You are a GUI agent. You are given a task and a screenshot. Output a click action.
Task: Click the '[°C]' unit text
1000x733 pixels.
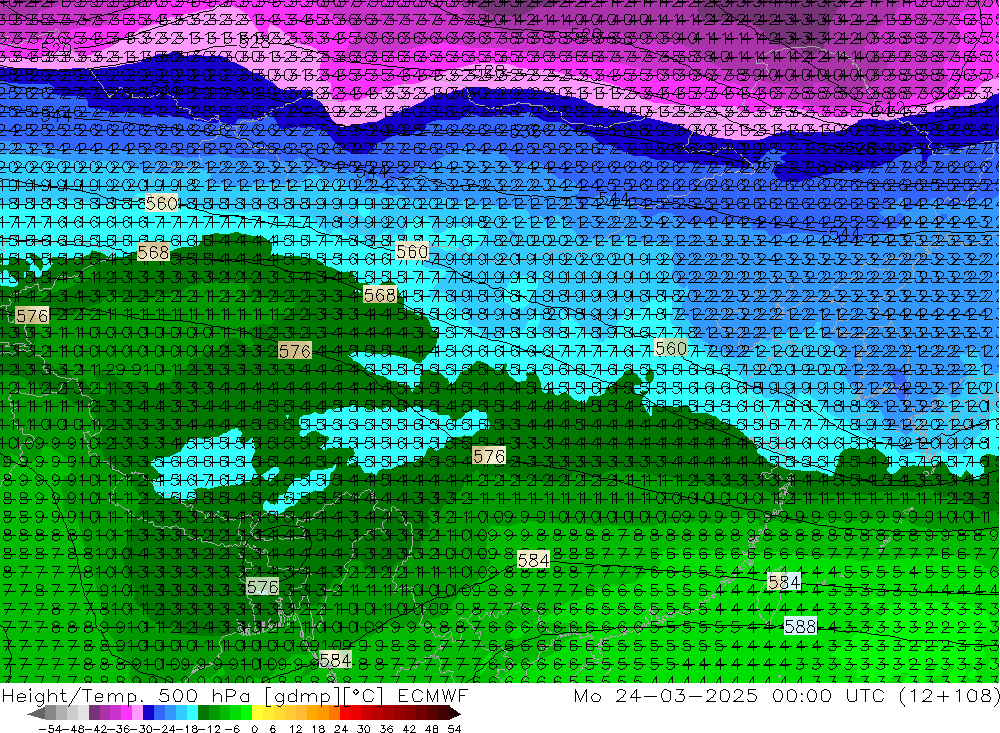click(x=364, y=697)
